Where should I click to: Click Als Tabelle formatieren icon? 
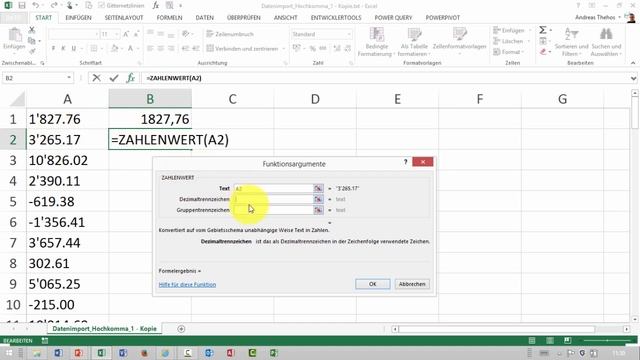click(414, 35)
